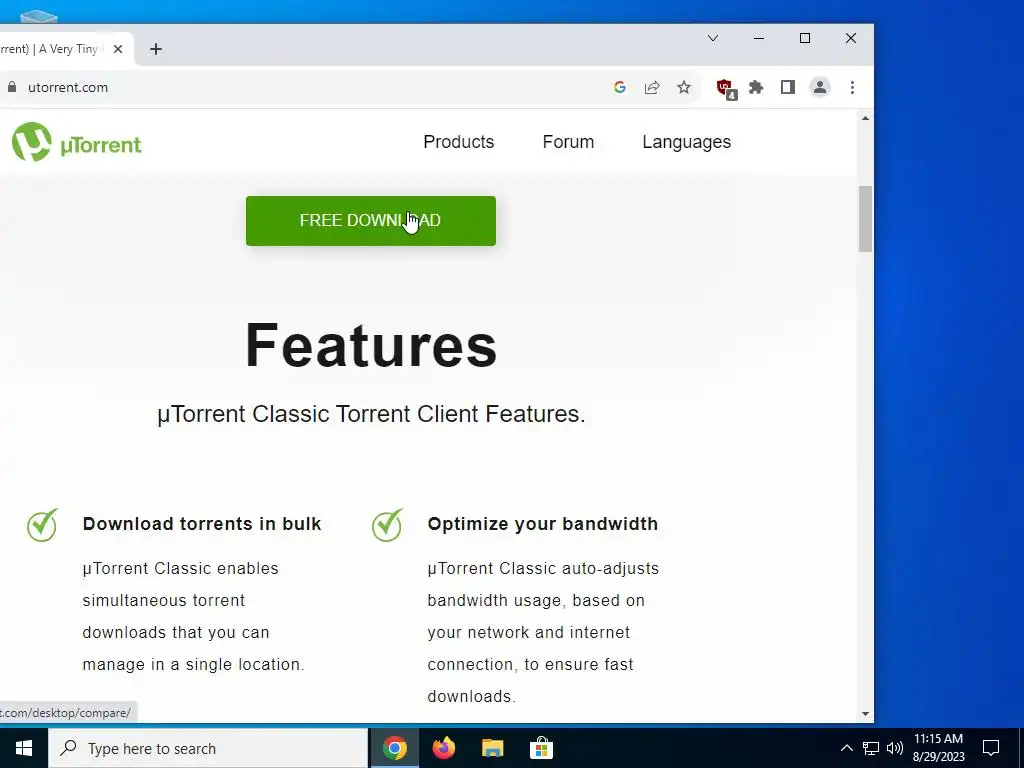The image size is (1024, 768).
Task: Open the Chrome profile icon
Action: pyautogui.click(x=820, y=87)
